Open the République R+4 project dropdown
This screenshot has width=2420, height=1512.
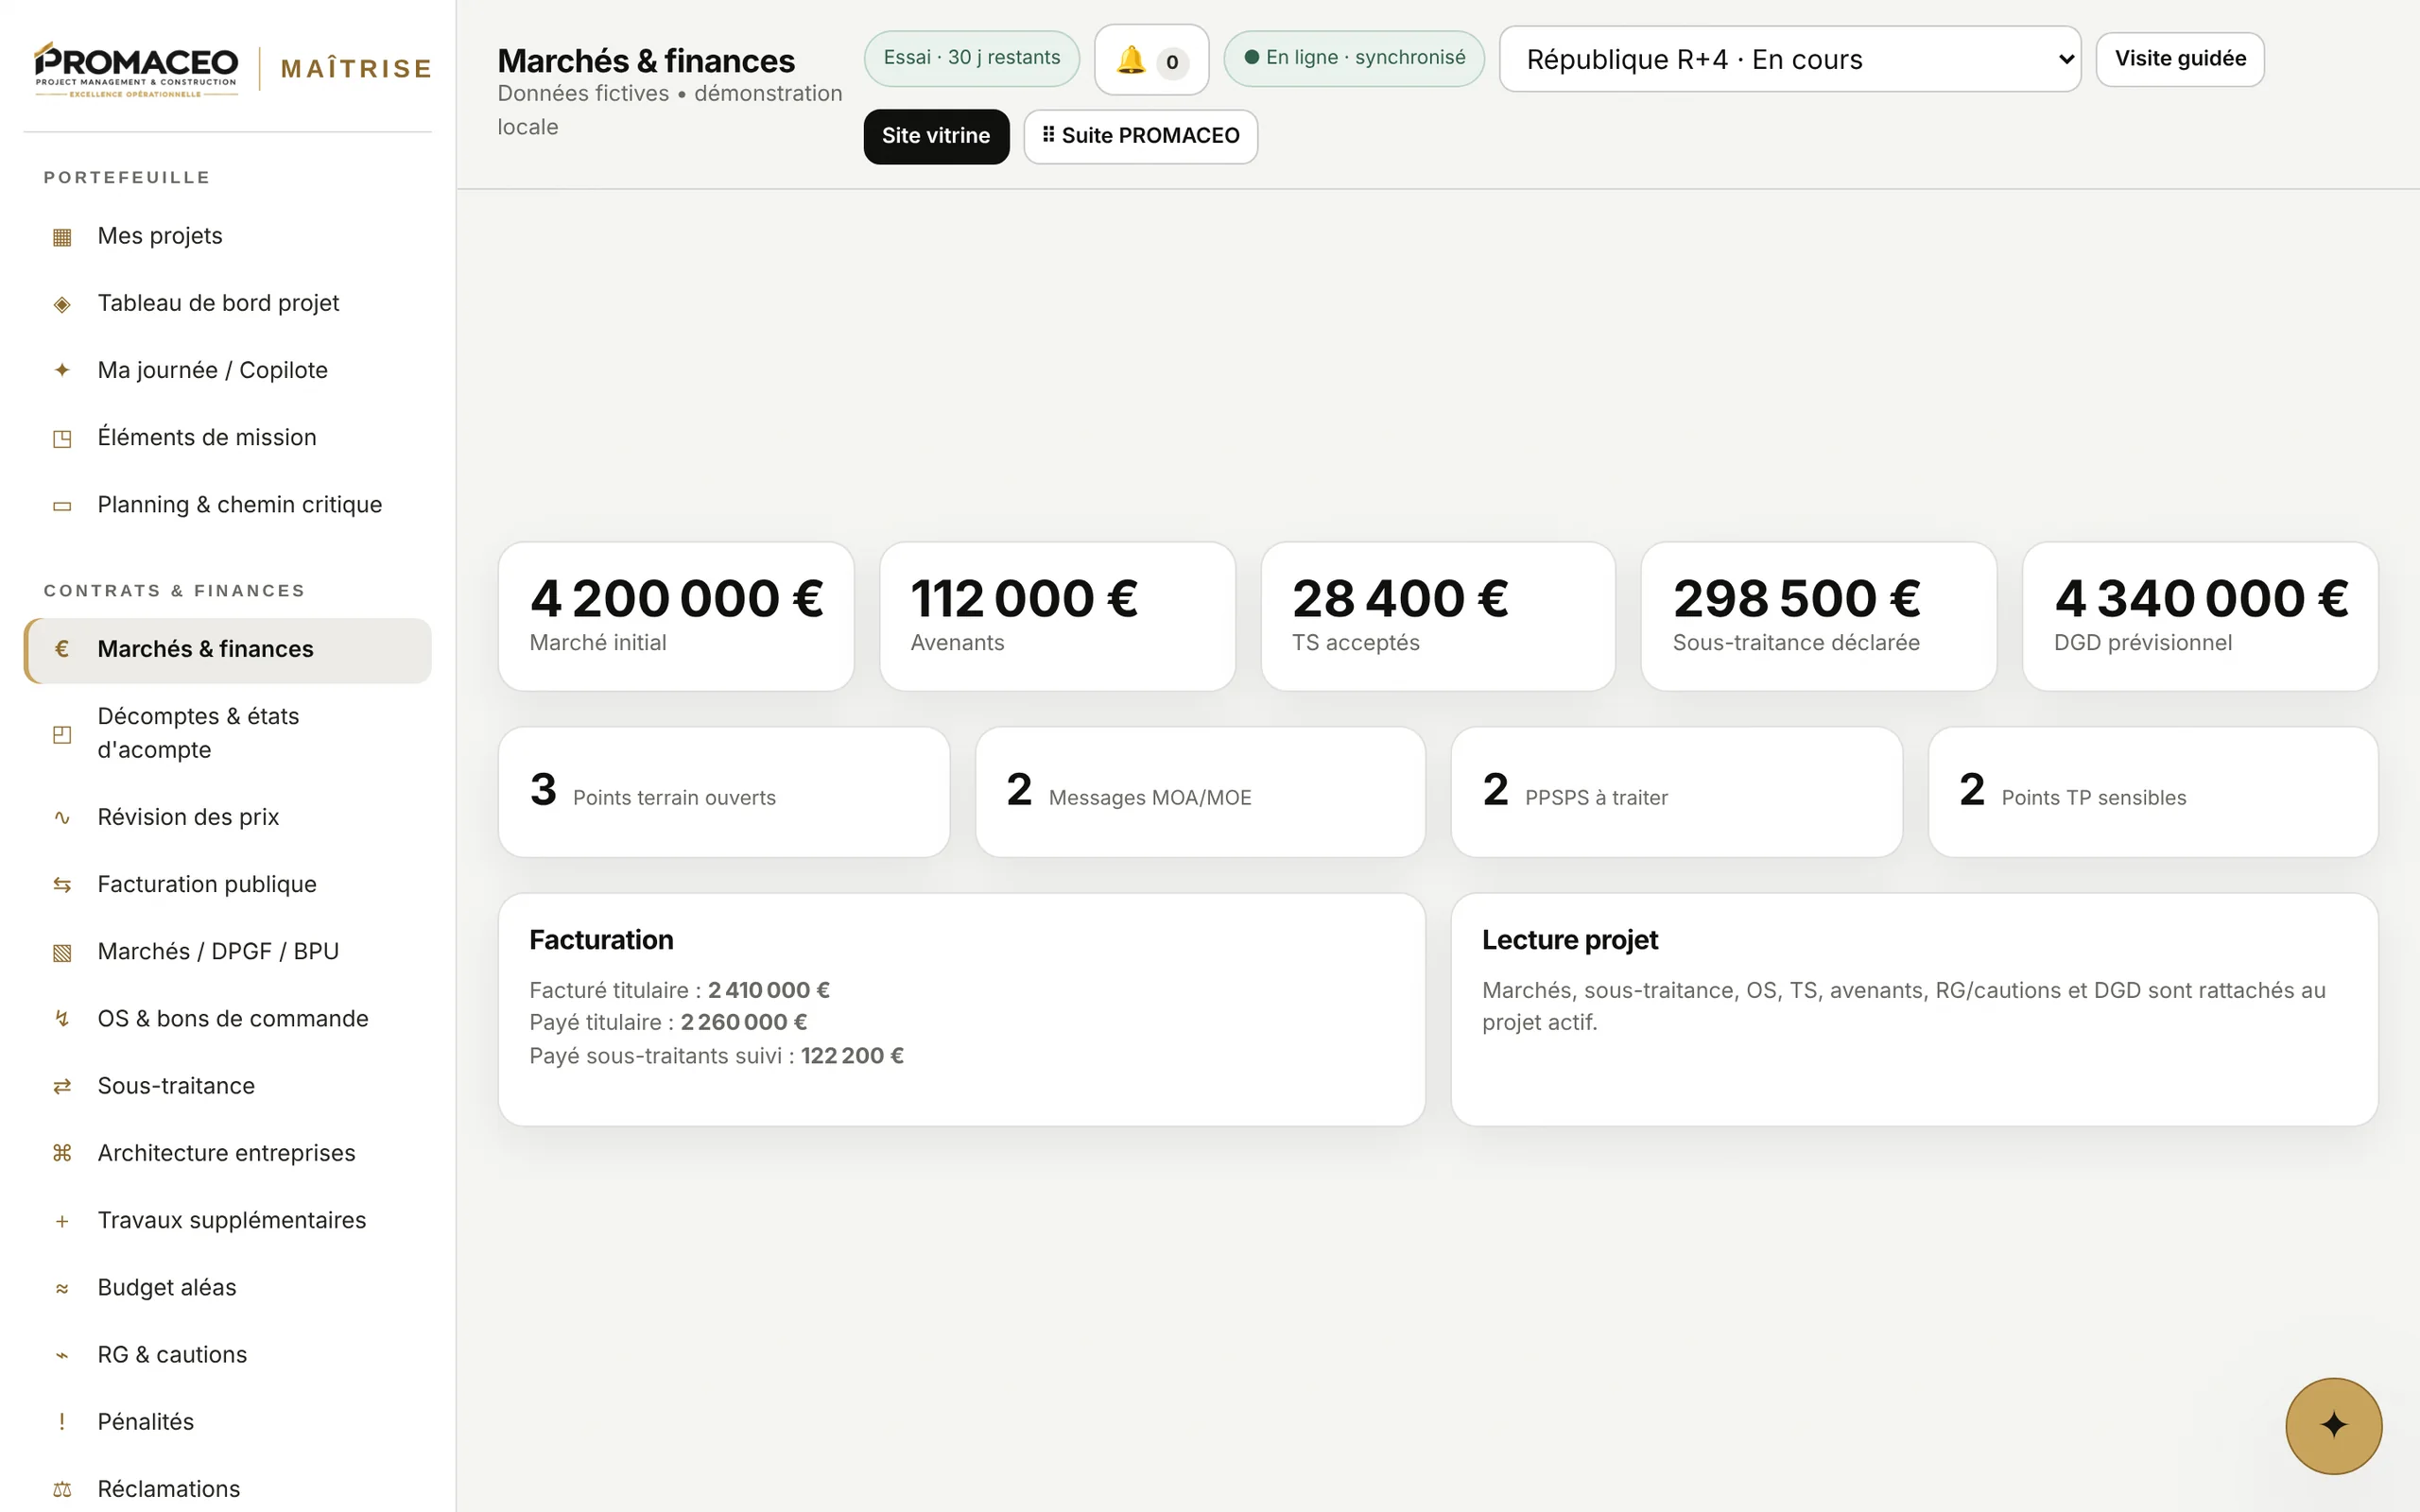pos(1790,59)
